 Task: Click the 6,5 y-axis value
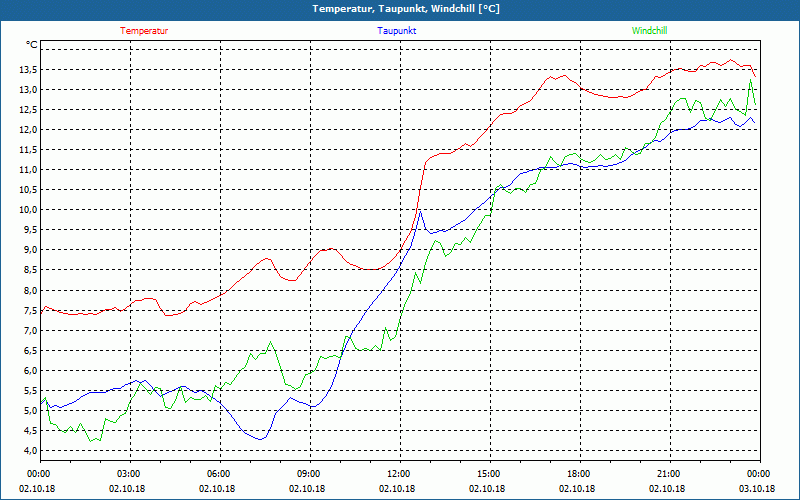click(31, 351)
